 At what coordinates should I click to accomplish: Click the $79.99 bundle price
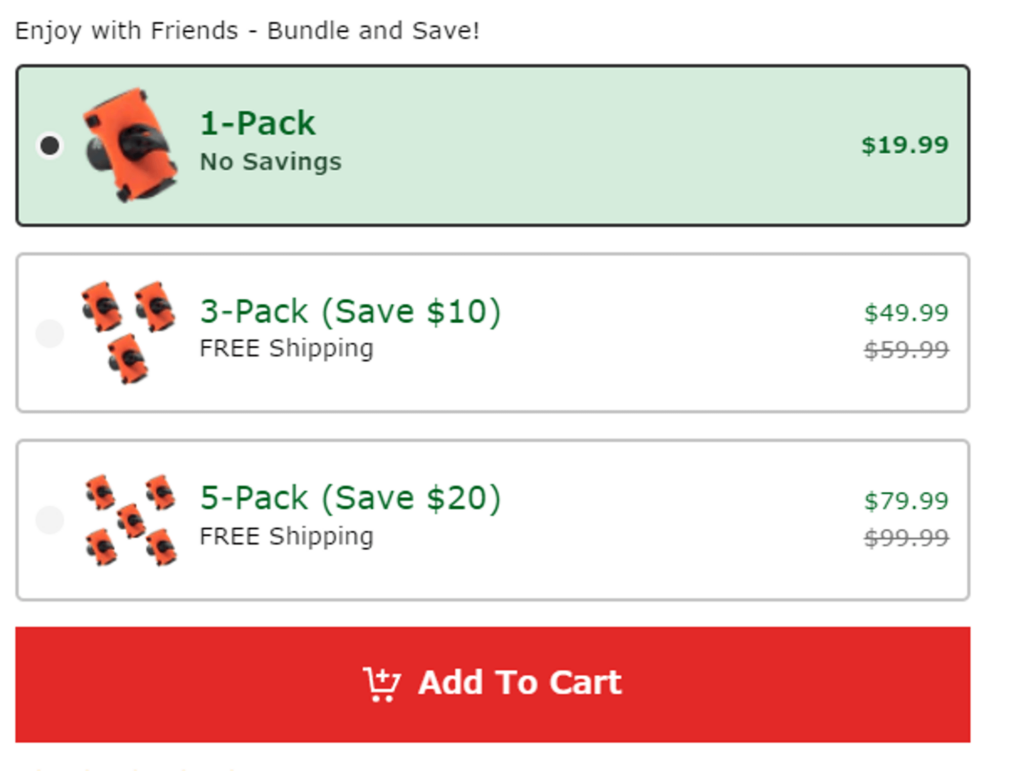pos(906,500)
